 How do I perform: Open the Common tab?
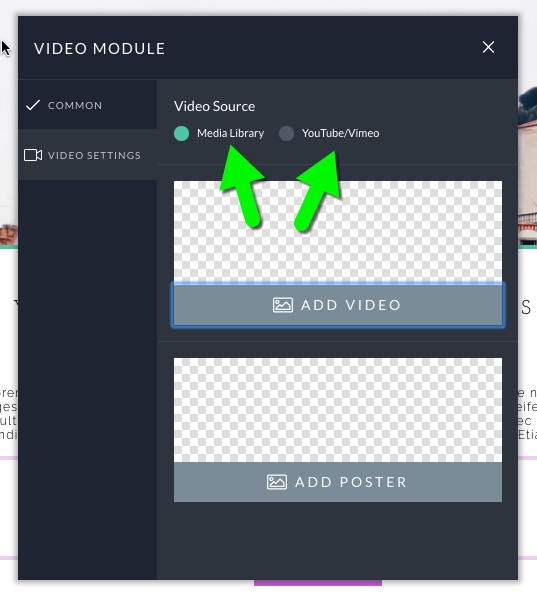(x=87, y=105)
